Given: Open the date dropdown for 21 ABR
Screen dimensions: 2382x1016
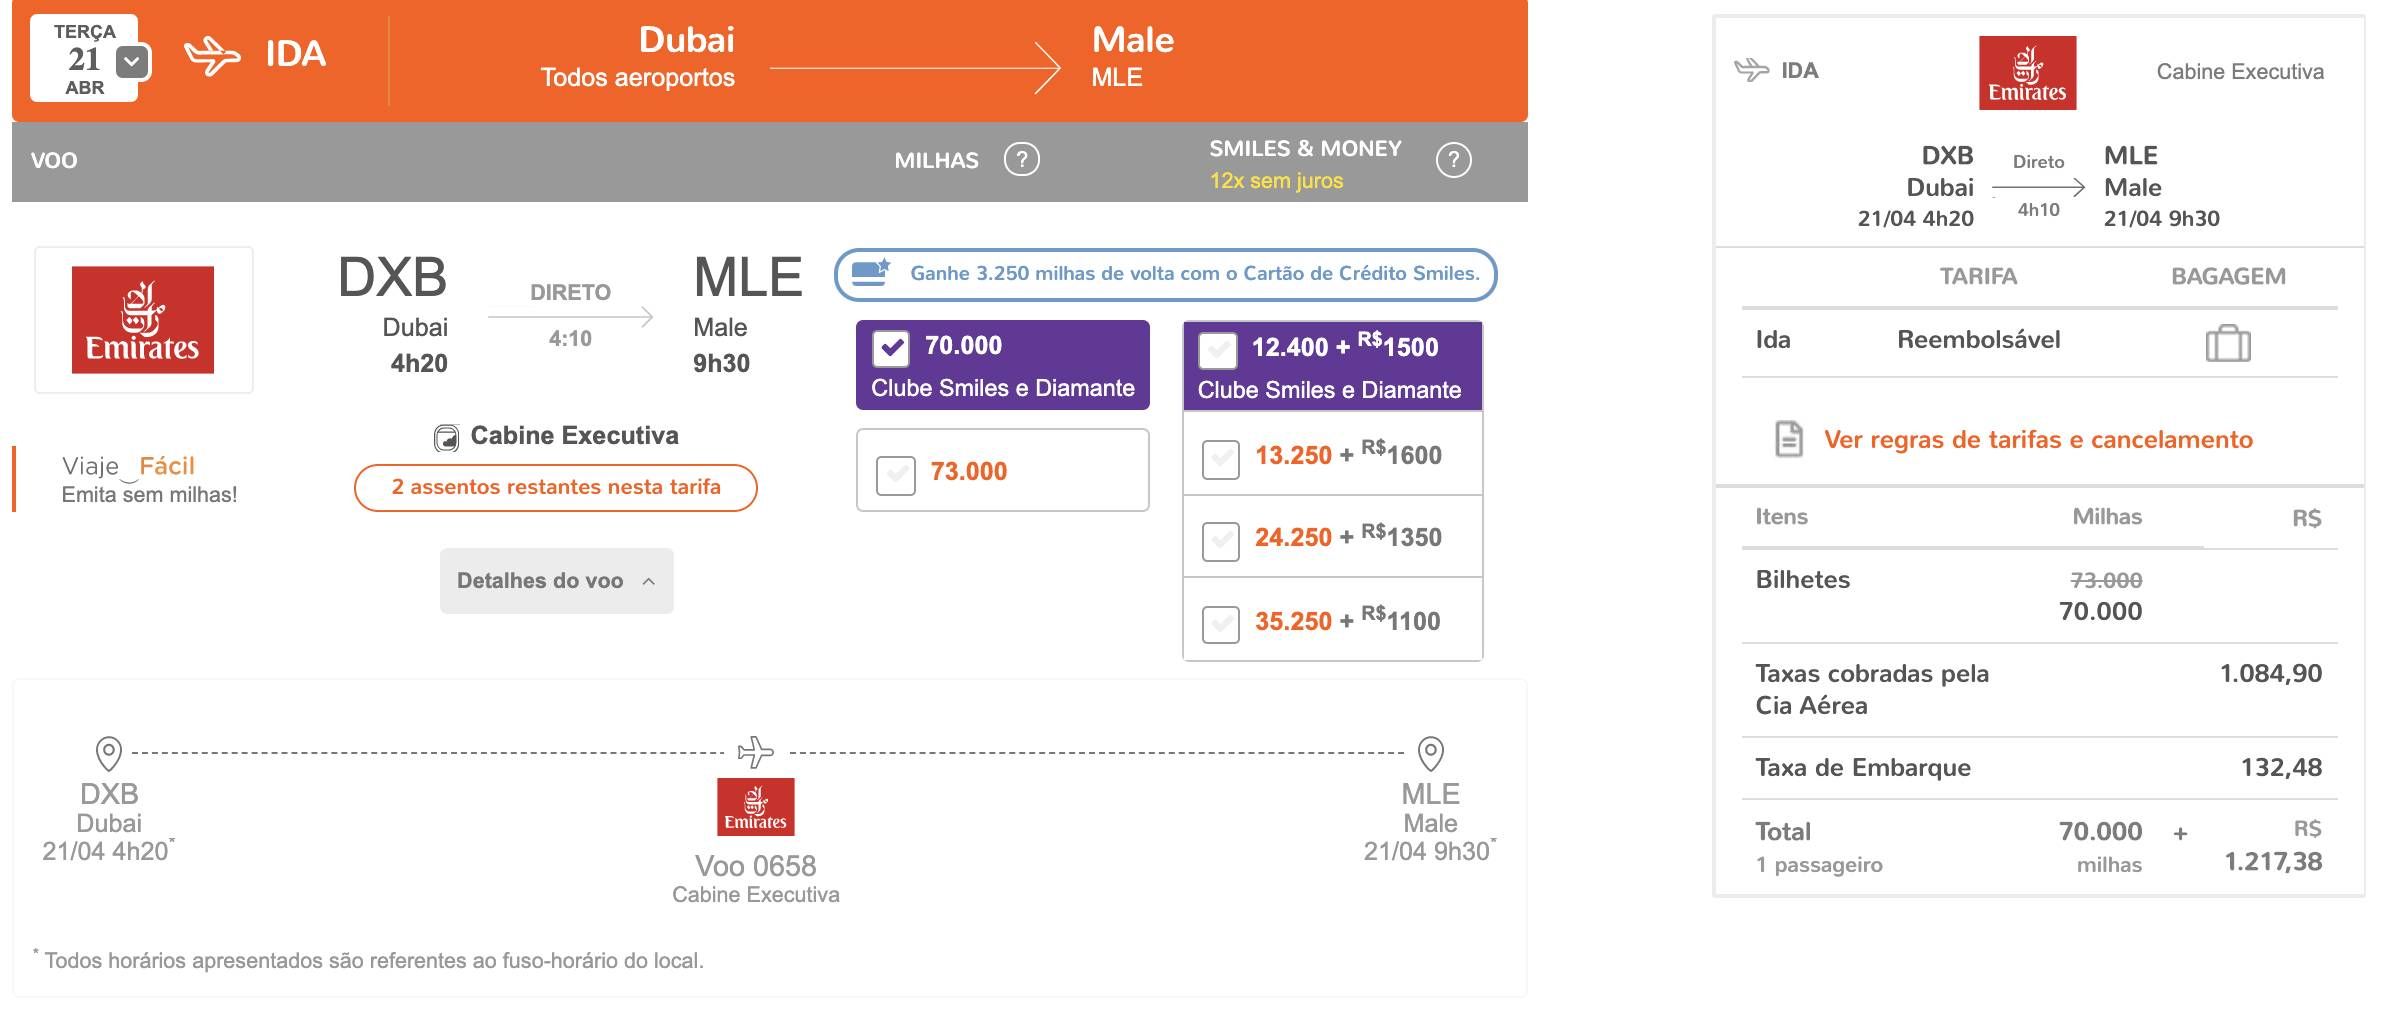Looking at the screenshot, I should (x=133, y=63).
